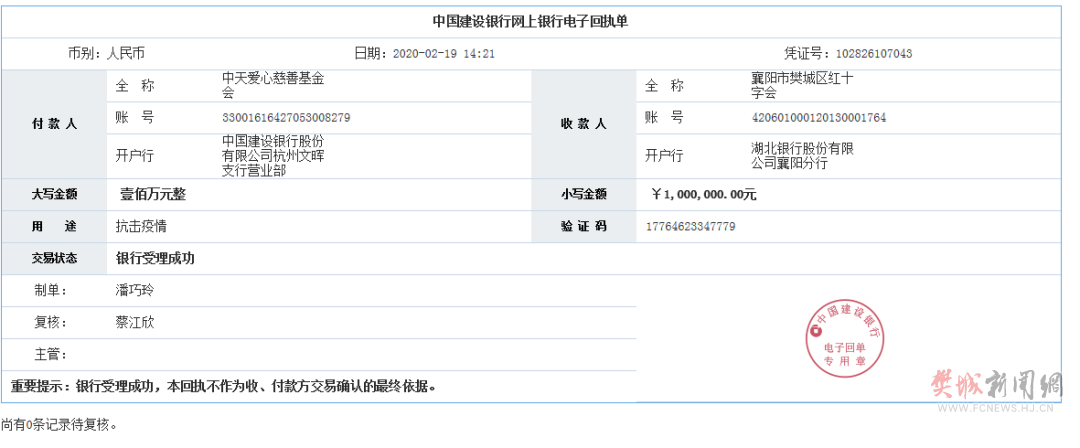1080x448 pixels.
Task: Click the voucher number 102826107043
Action: [874, 54]
